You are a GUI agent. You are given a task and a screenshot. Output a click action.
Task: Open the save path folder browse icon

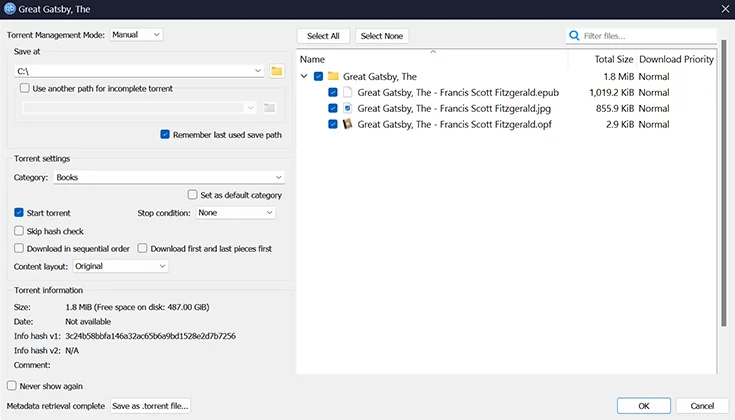coord(277,71)
